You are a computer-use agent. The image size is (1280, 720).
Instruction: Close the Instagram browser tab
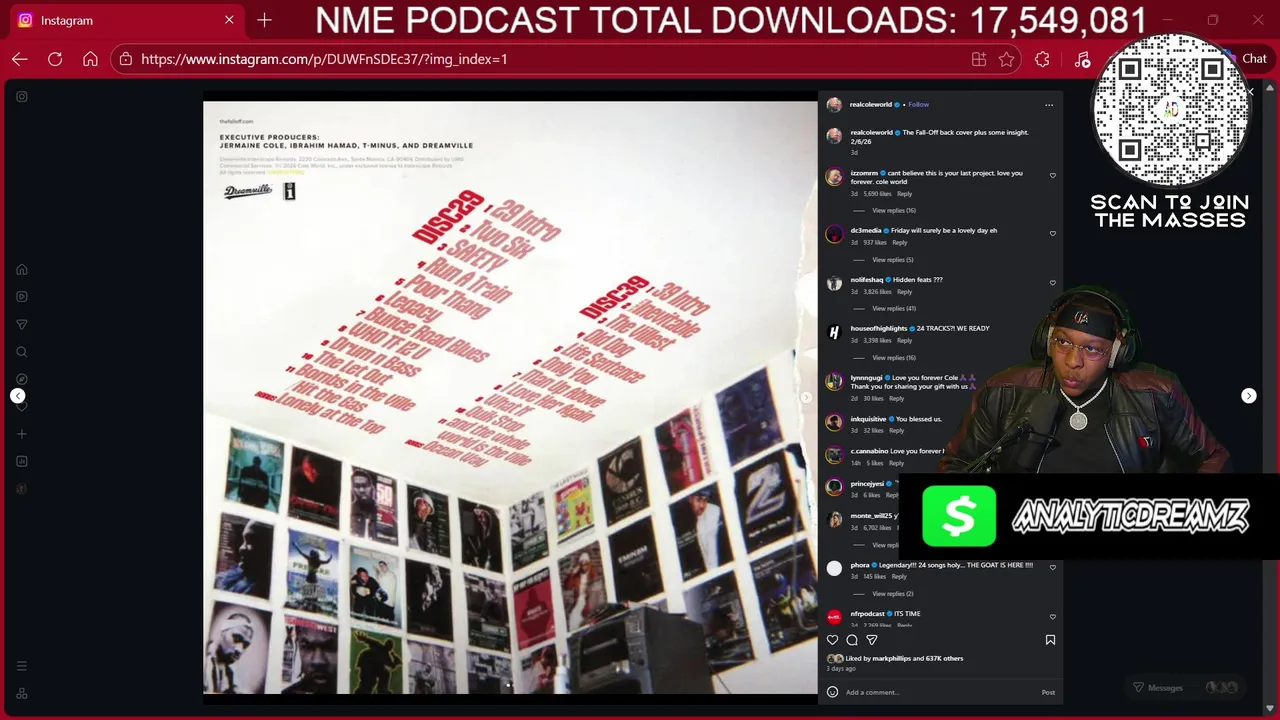pyautogui.click(x=229, y=20)
